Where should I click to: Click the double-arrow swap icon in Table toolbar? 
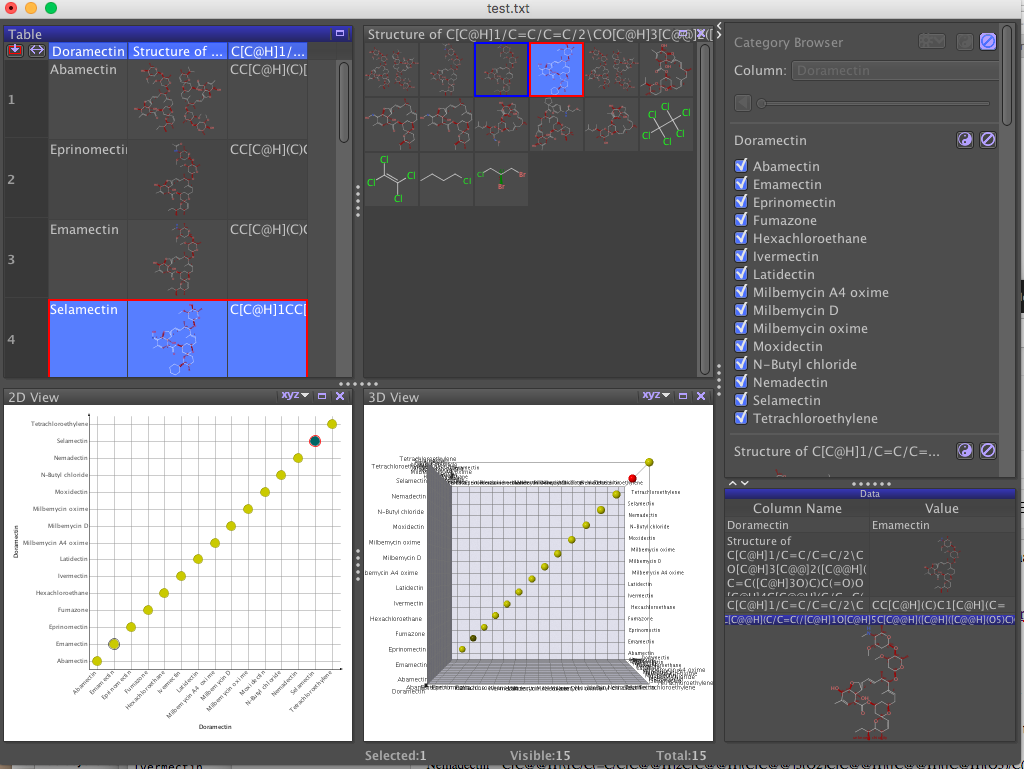point(36,50)
